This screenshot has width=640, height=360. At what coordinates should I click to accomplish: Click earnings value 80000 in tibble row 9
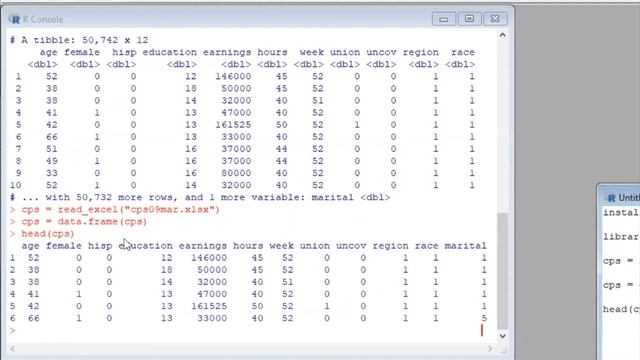click(x=236, y=173)
